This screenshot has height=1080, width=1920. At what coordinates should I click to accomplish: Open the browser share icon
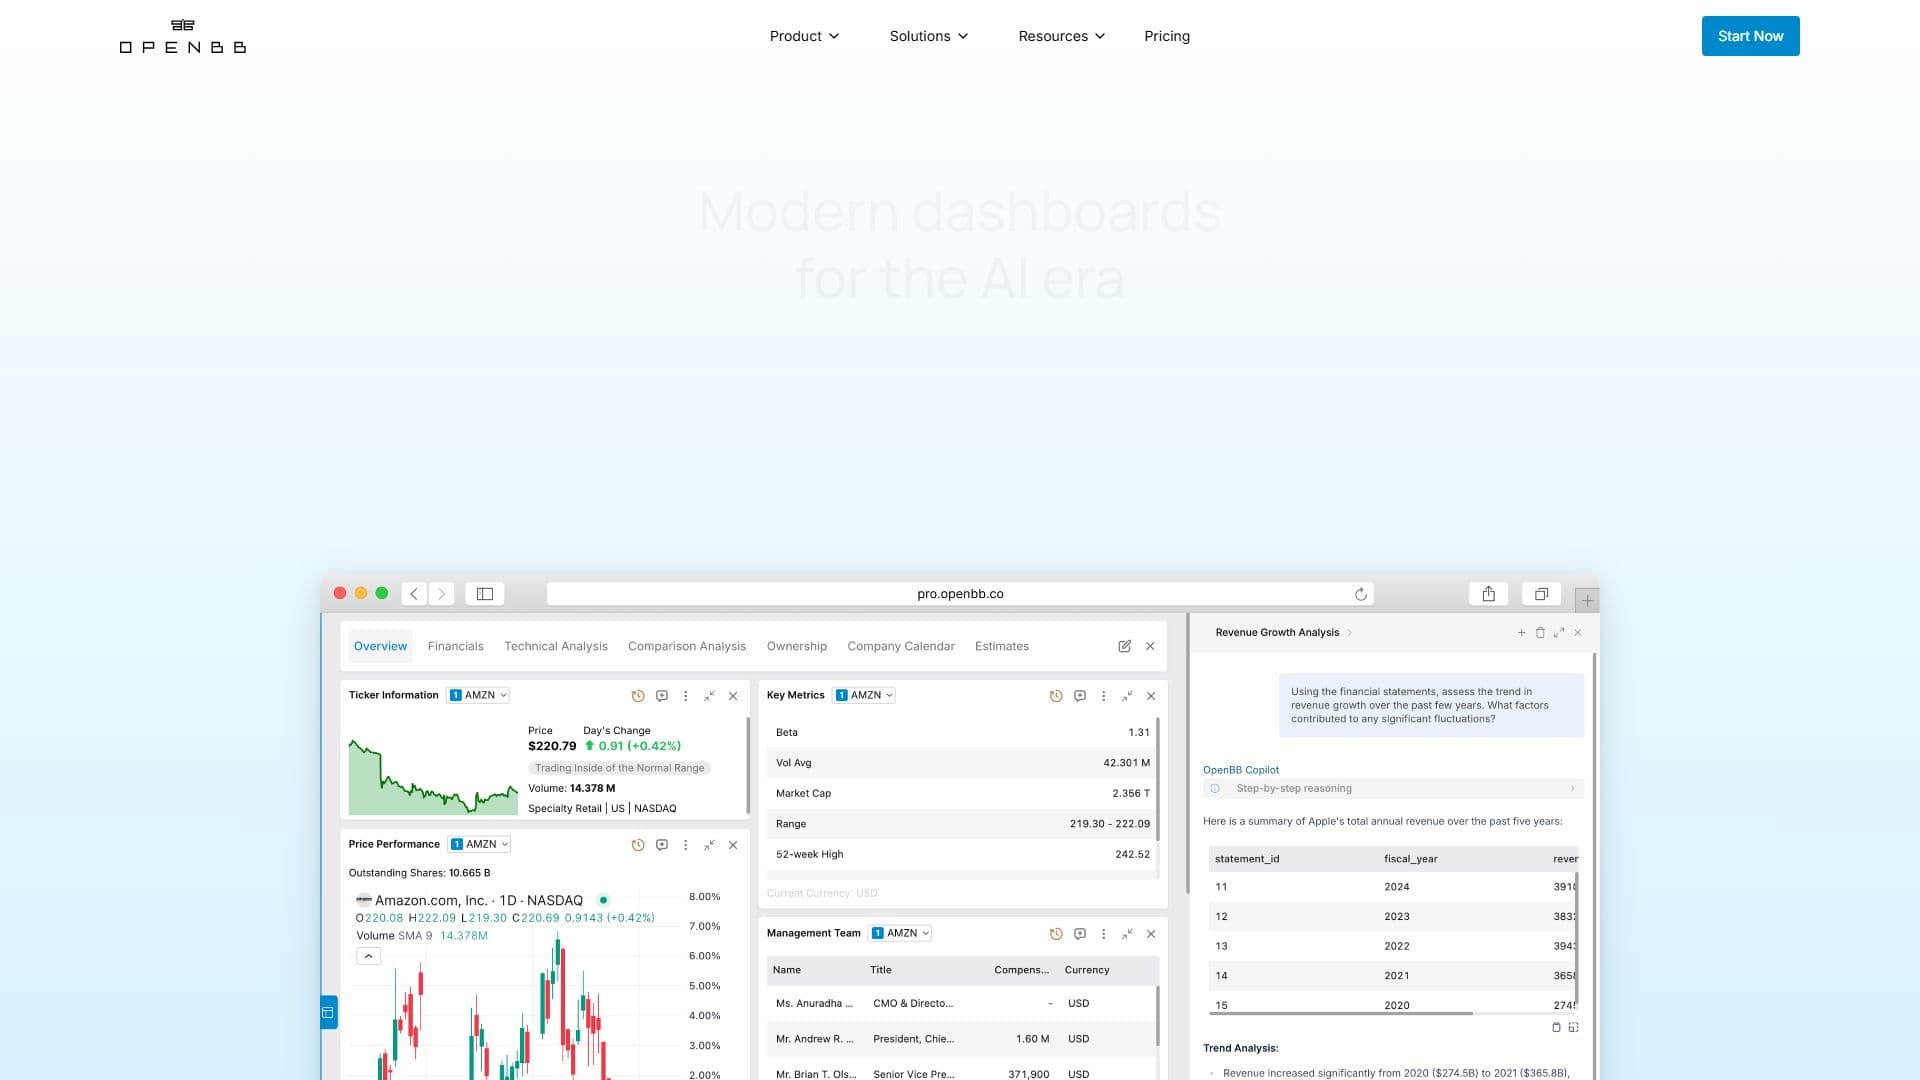(x=1489, y=594)
